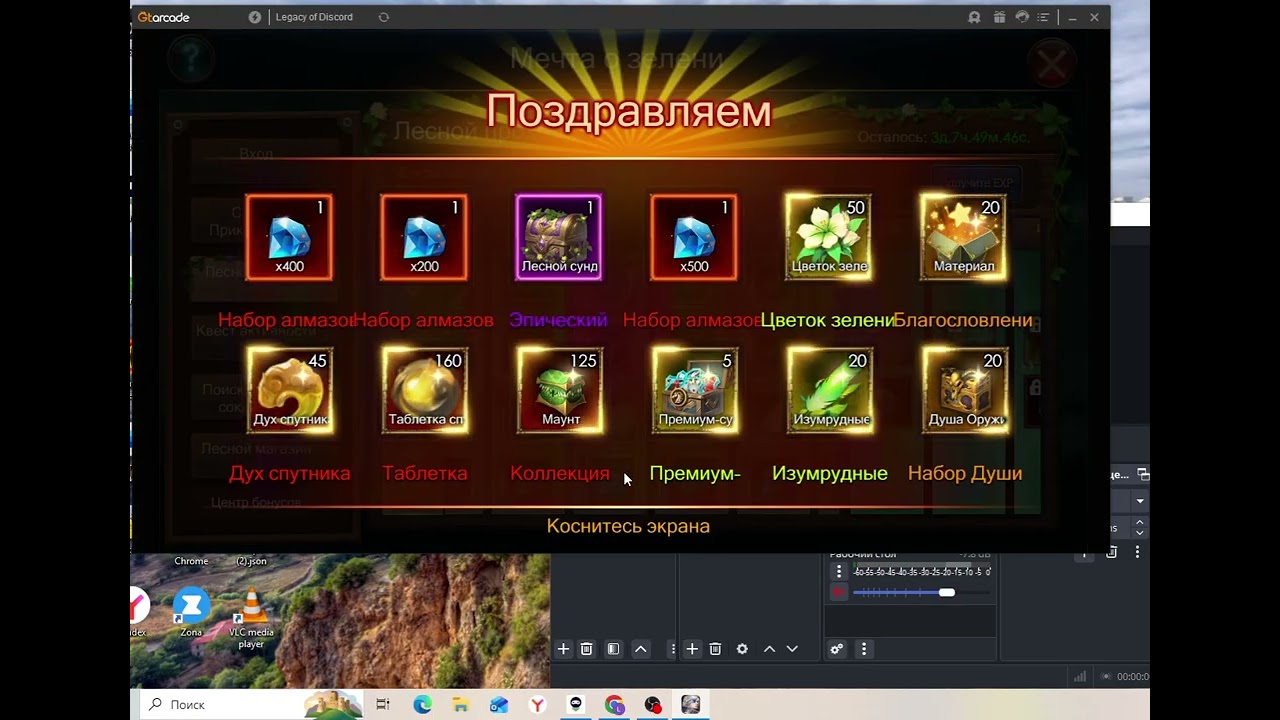Open the Zona desktop shortcut
Image resolution: width=1280 pixels, height=720 pixels.
[x=191, y=611]
